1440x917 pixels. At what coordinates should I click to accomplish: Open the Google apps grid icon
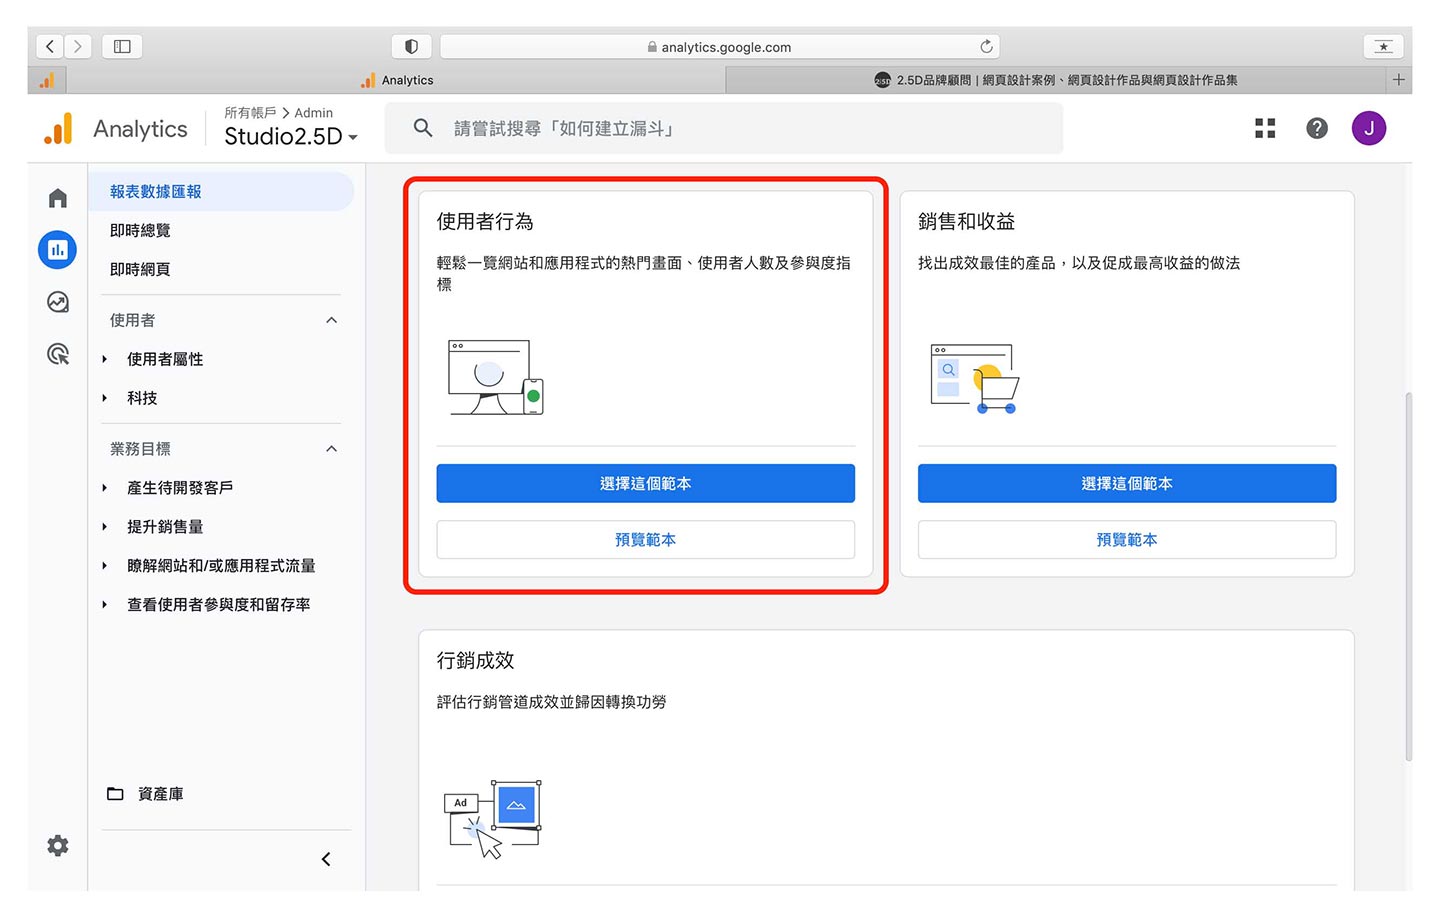(1265, 128)
